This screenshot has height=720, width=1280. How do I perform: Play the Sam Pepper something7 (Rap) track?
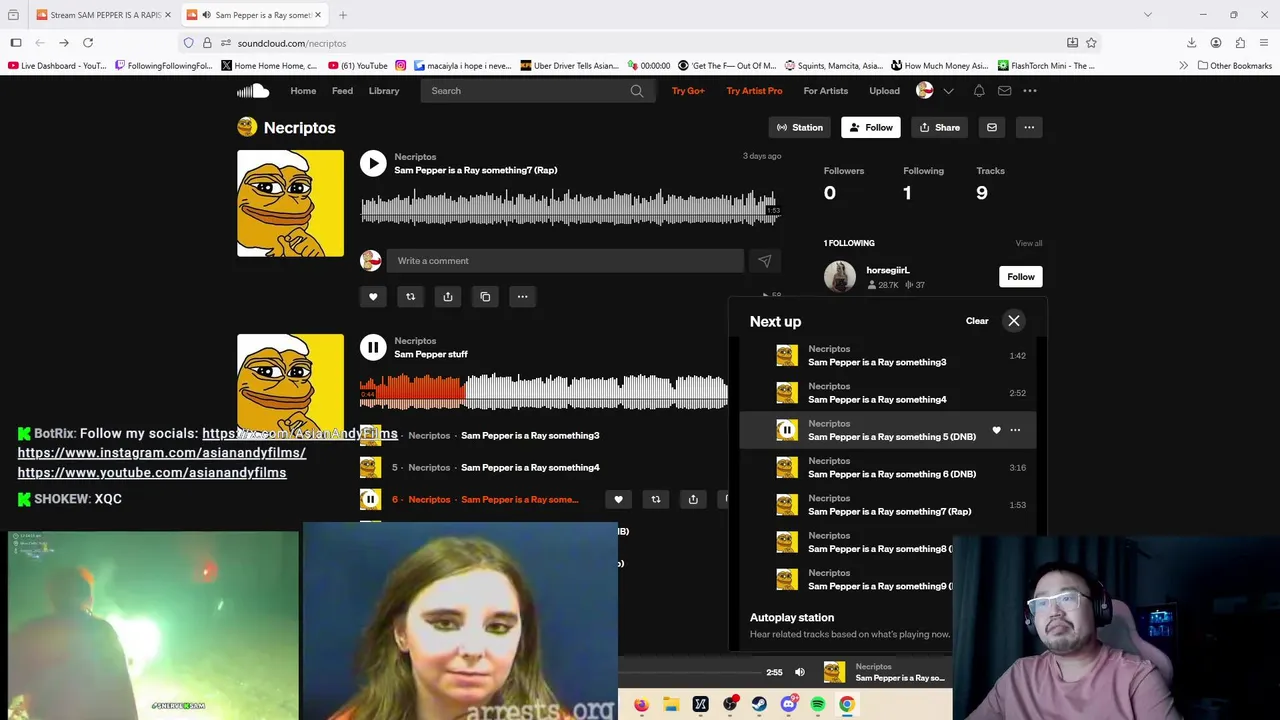point(373,164)
